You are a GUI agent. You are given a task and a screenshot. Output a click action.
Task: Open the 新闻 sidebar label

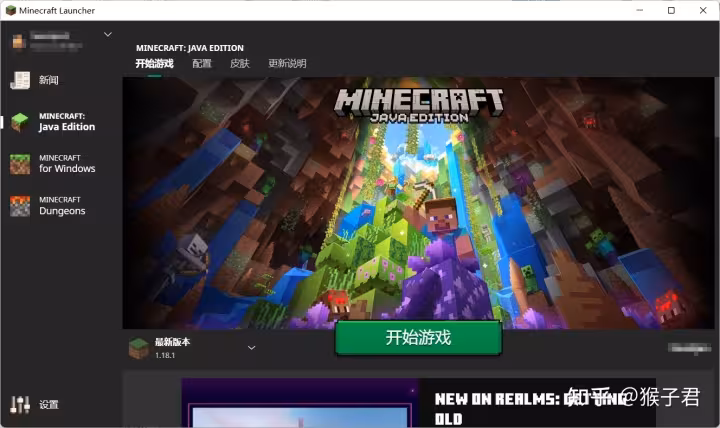point(49,80)
